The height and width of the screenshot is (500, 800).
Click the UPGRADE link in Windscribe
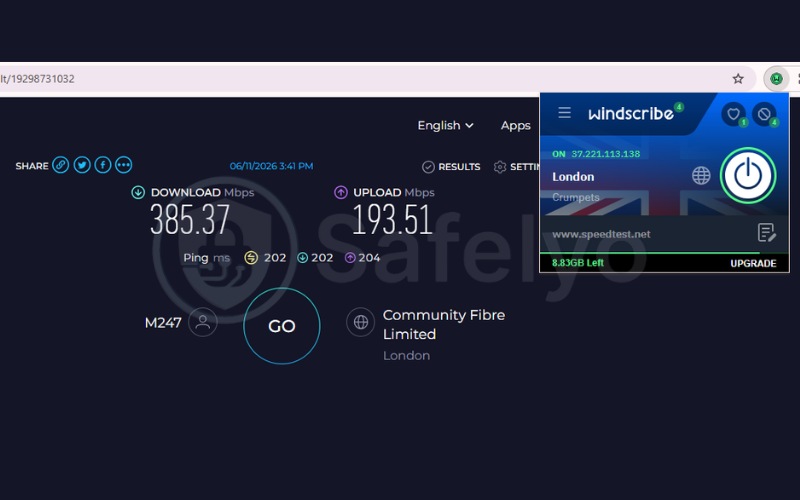tap(753, 263)
